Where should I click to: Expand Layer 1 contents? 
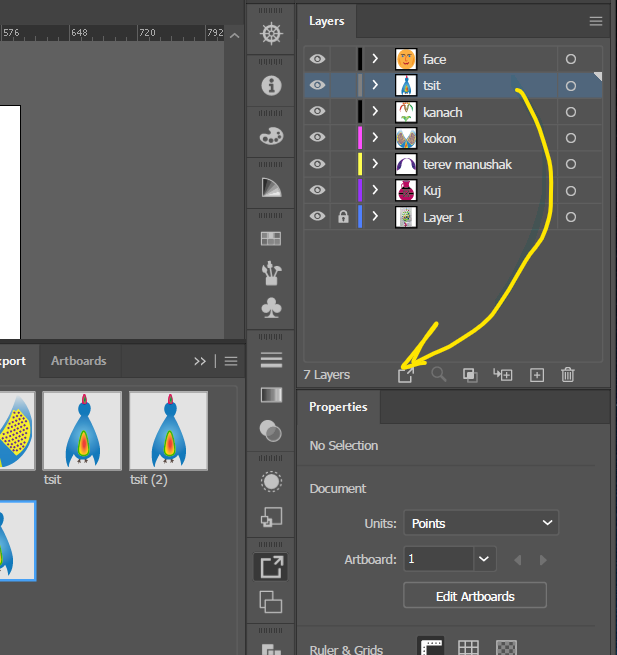(375, 216)
